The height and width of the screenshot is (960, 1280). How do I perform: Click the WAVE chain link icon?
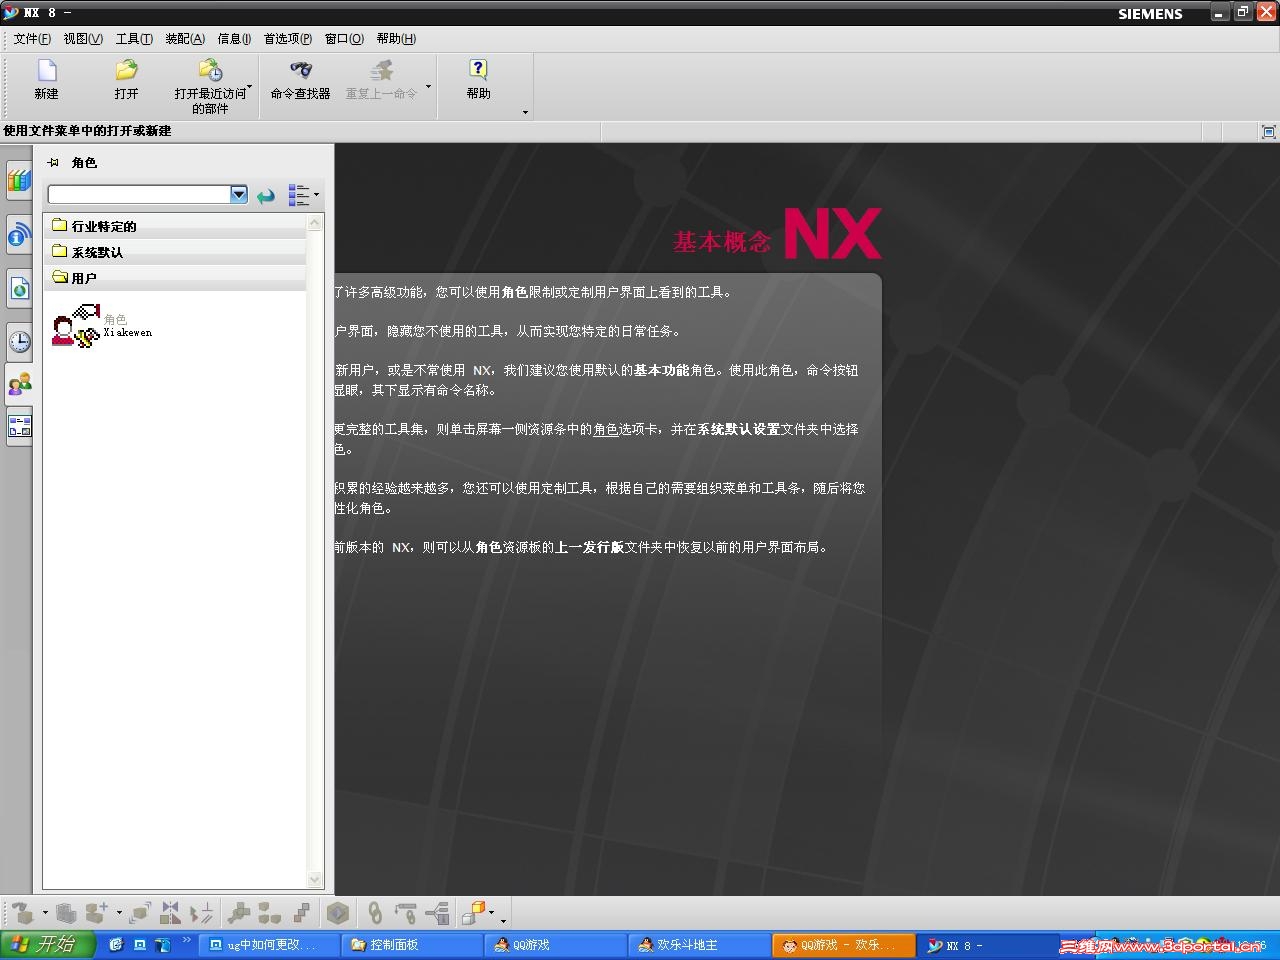pos(375,913)
